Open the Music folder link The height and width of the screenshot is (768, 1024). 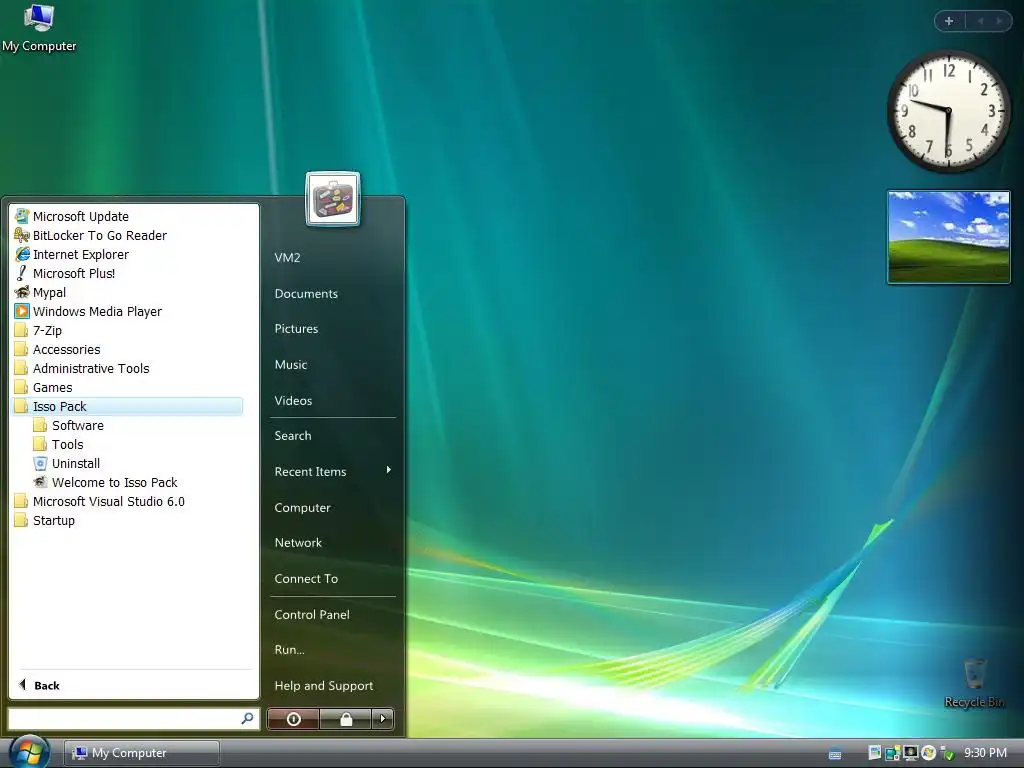pos(291,364)
